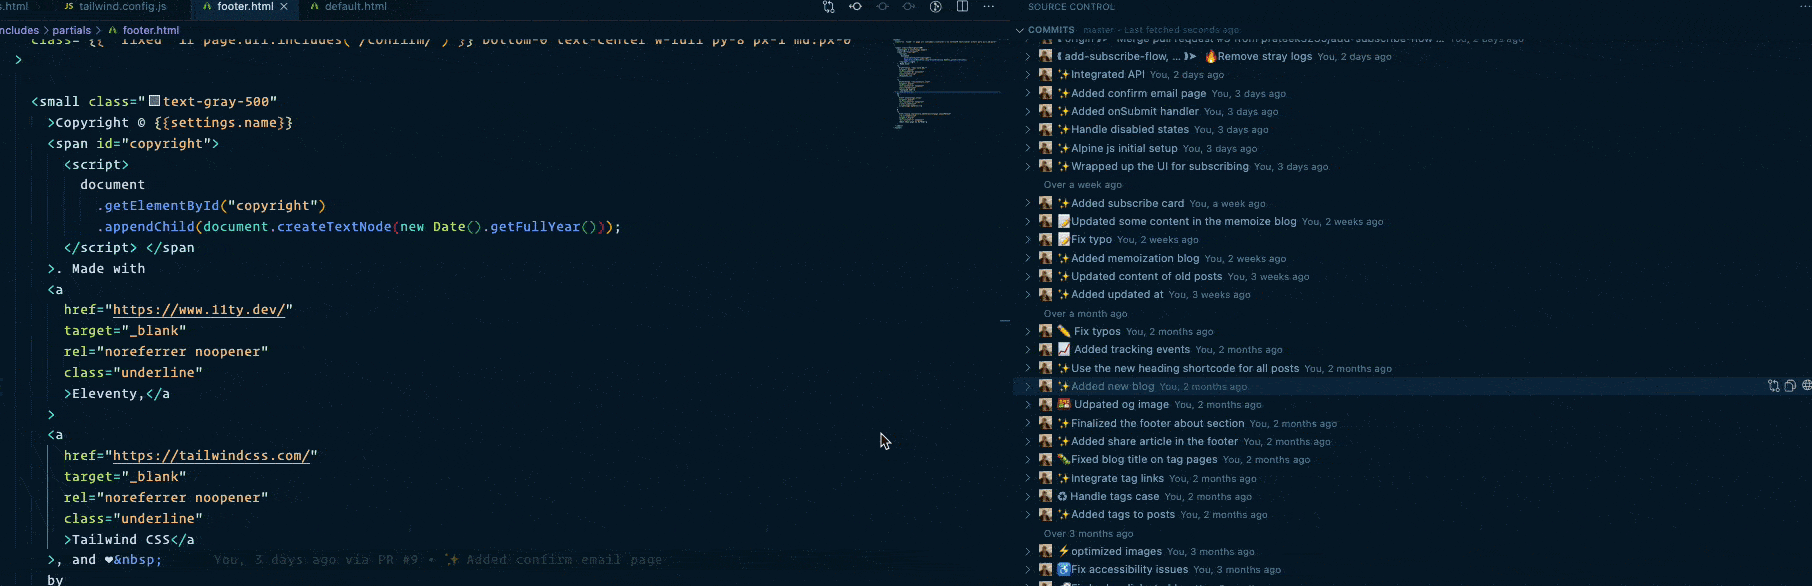
Task: Copy SHA icon on Added new blog commit
Action: pos(1790,386)
